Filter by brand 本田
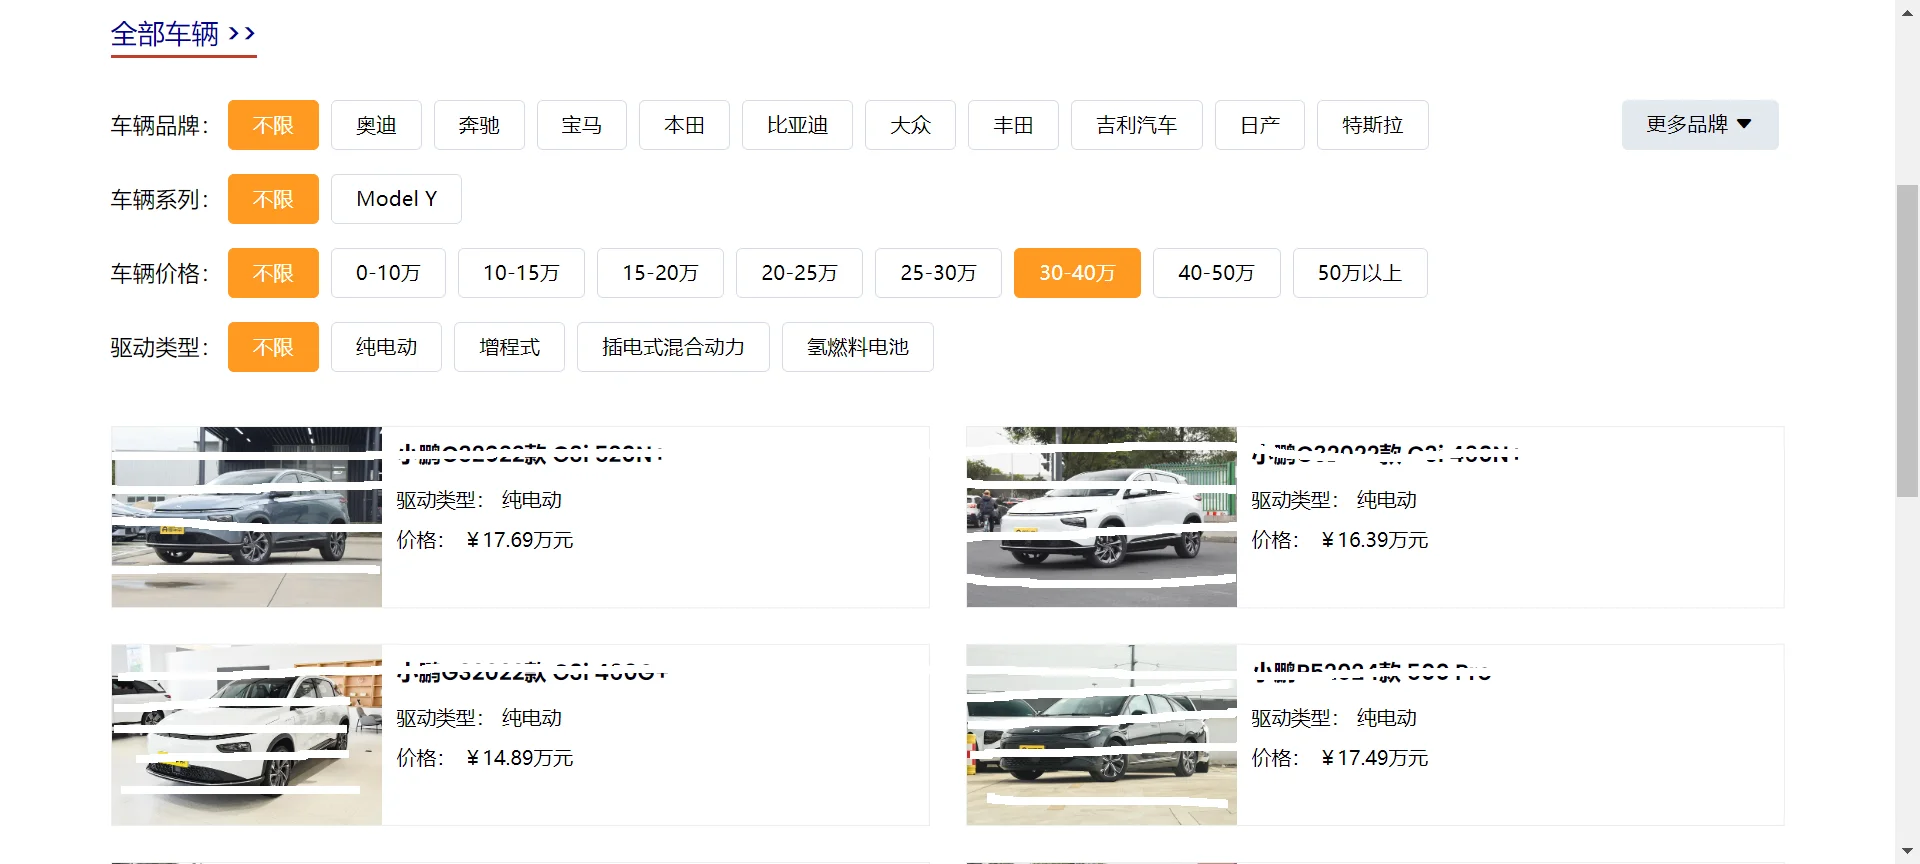This screenshot has width=1920, height=864. pyautogui.click(x=685, y=125)
